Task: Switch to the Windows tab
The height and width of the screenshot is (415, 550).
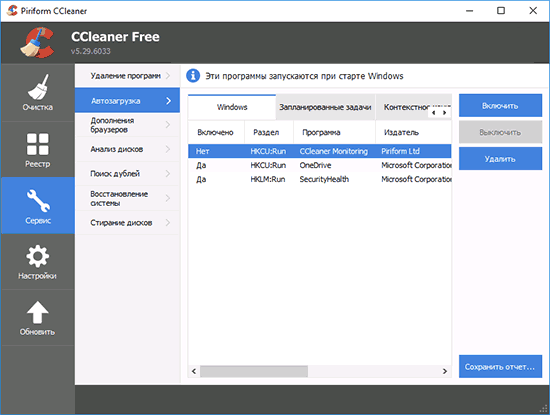Action: [232, 107]
